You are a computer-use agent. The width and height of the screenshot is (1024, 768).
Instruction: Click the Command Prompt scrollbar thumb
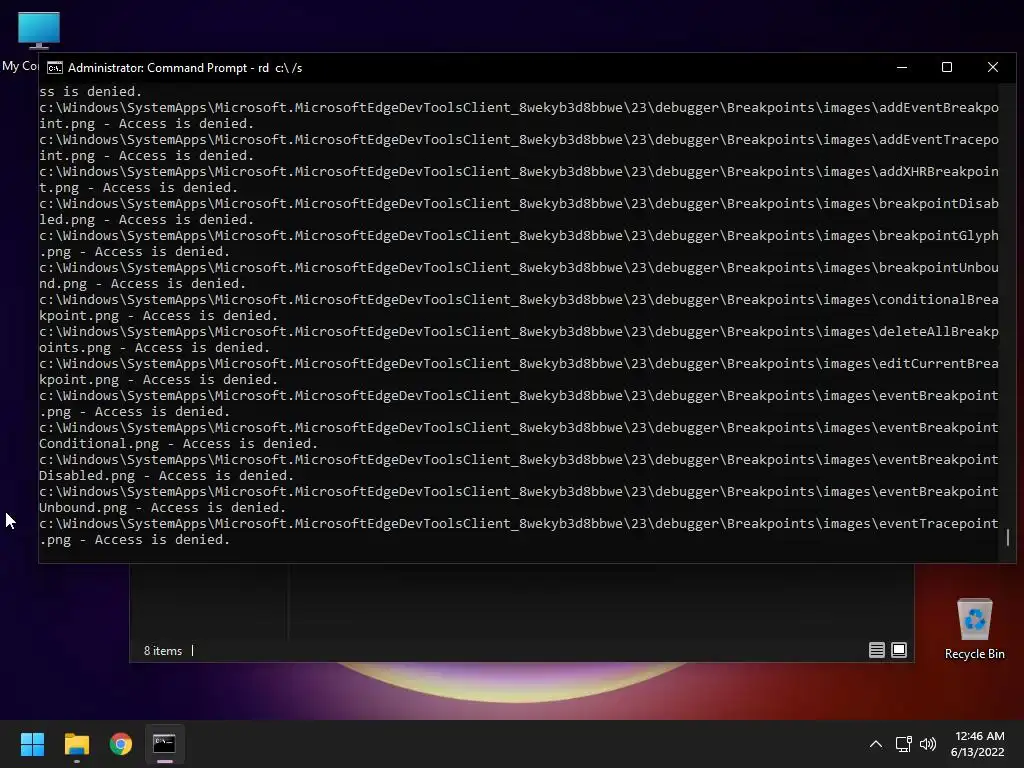coord(1008,537)
